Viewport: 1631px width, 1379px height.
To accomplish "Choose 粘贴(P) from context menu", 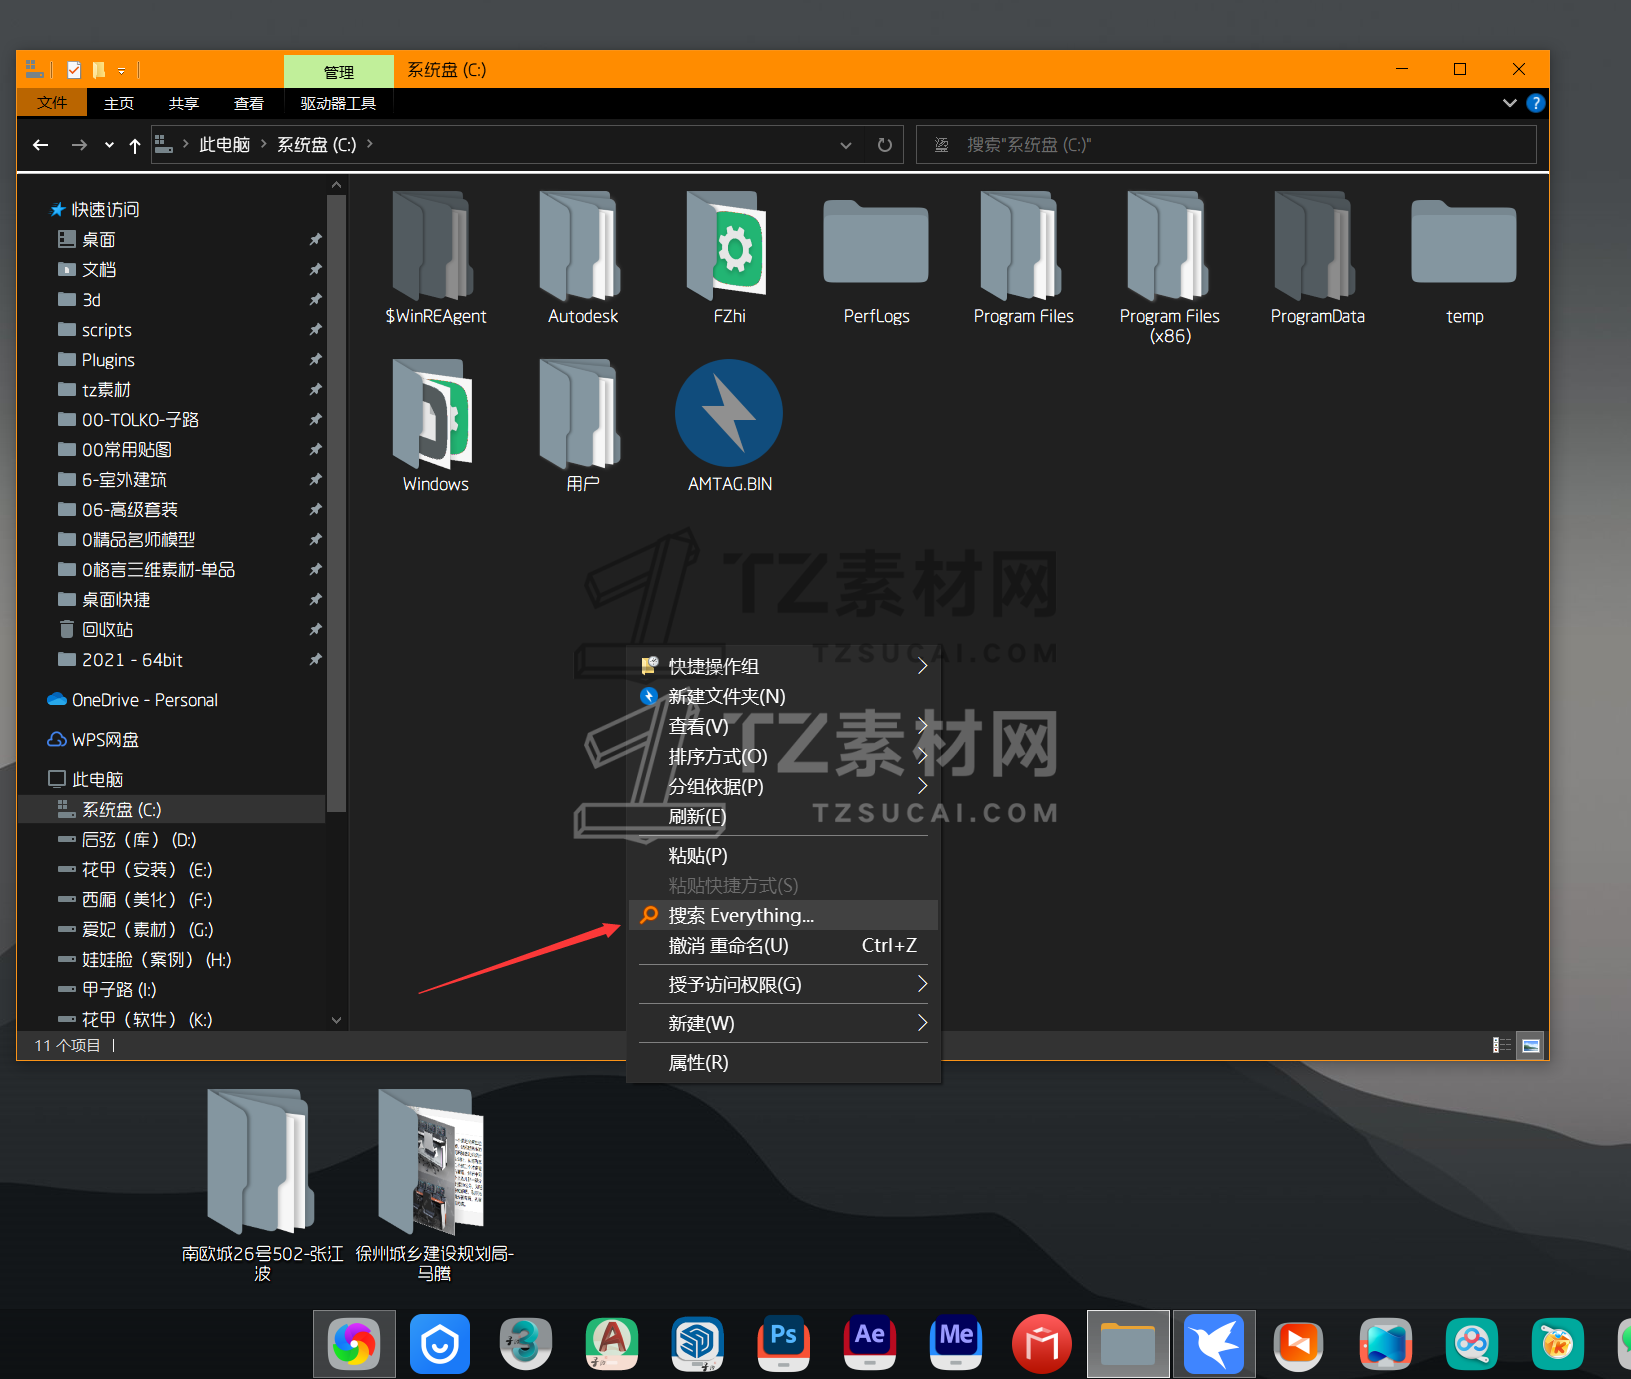I will click(784, 855).
